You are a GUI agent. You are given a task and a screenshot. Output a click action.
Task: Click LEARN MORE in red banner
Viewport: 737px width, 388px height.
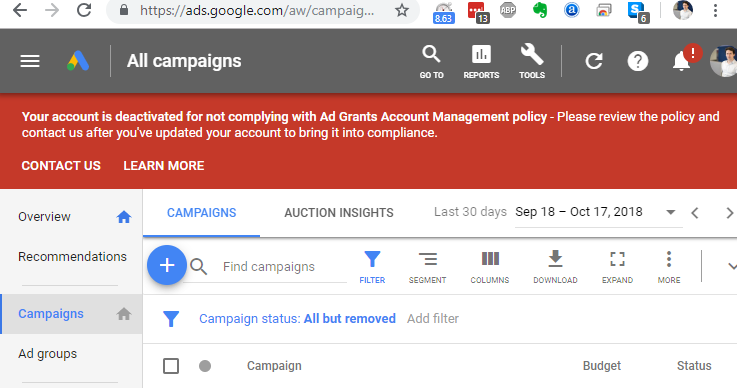(164, 166)
